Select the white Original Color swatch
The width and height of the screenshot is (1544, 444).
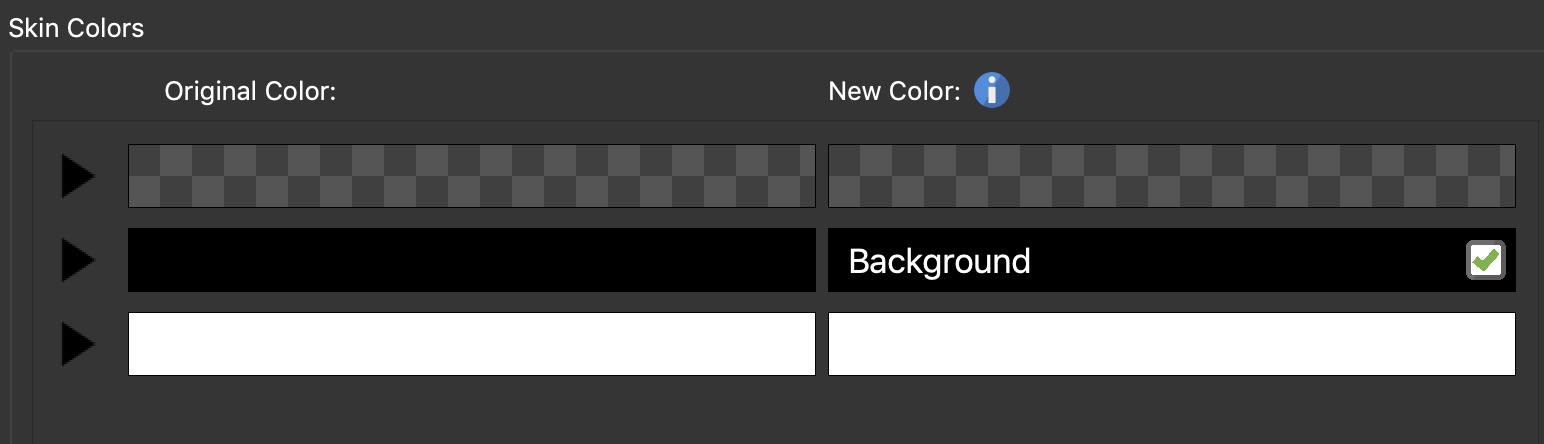click(471, 344)
